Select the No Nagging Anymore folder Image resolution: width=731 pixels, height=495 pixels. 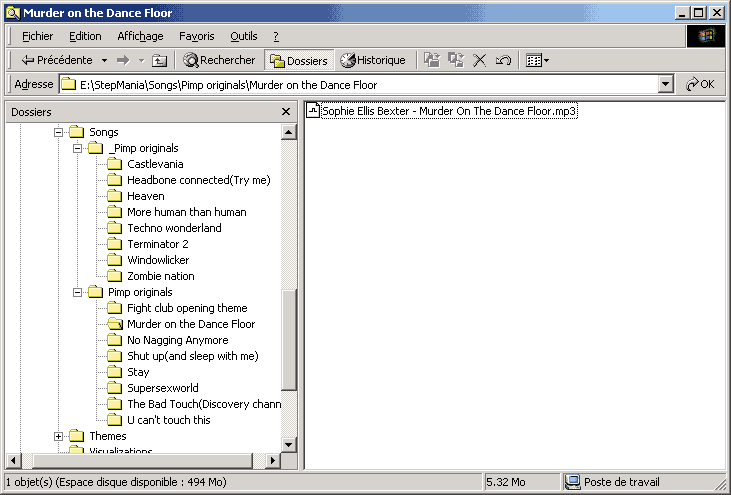coord(178,340)
